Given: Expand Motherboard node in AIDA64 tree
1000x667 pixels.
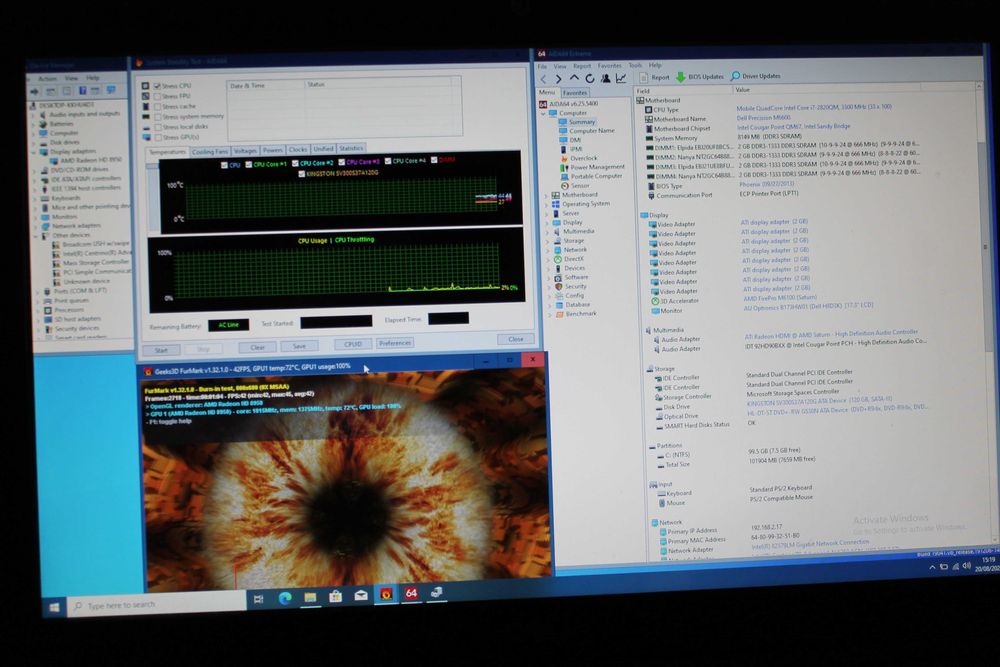Looking at the screenshot, I should (x=547, y=196).
